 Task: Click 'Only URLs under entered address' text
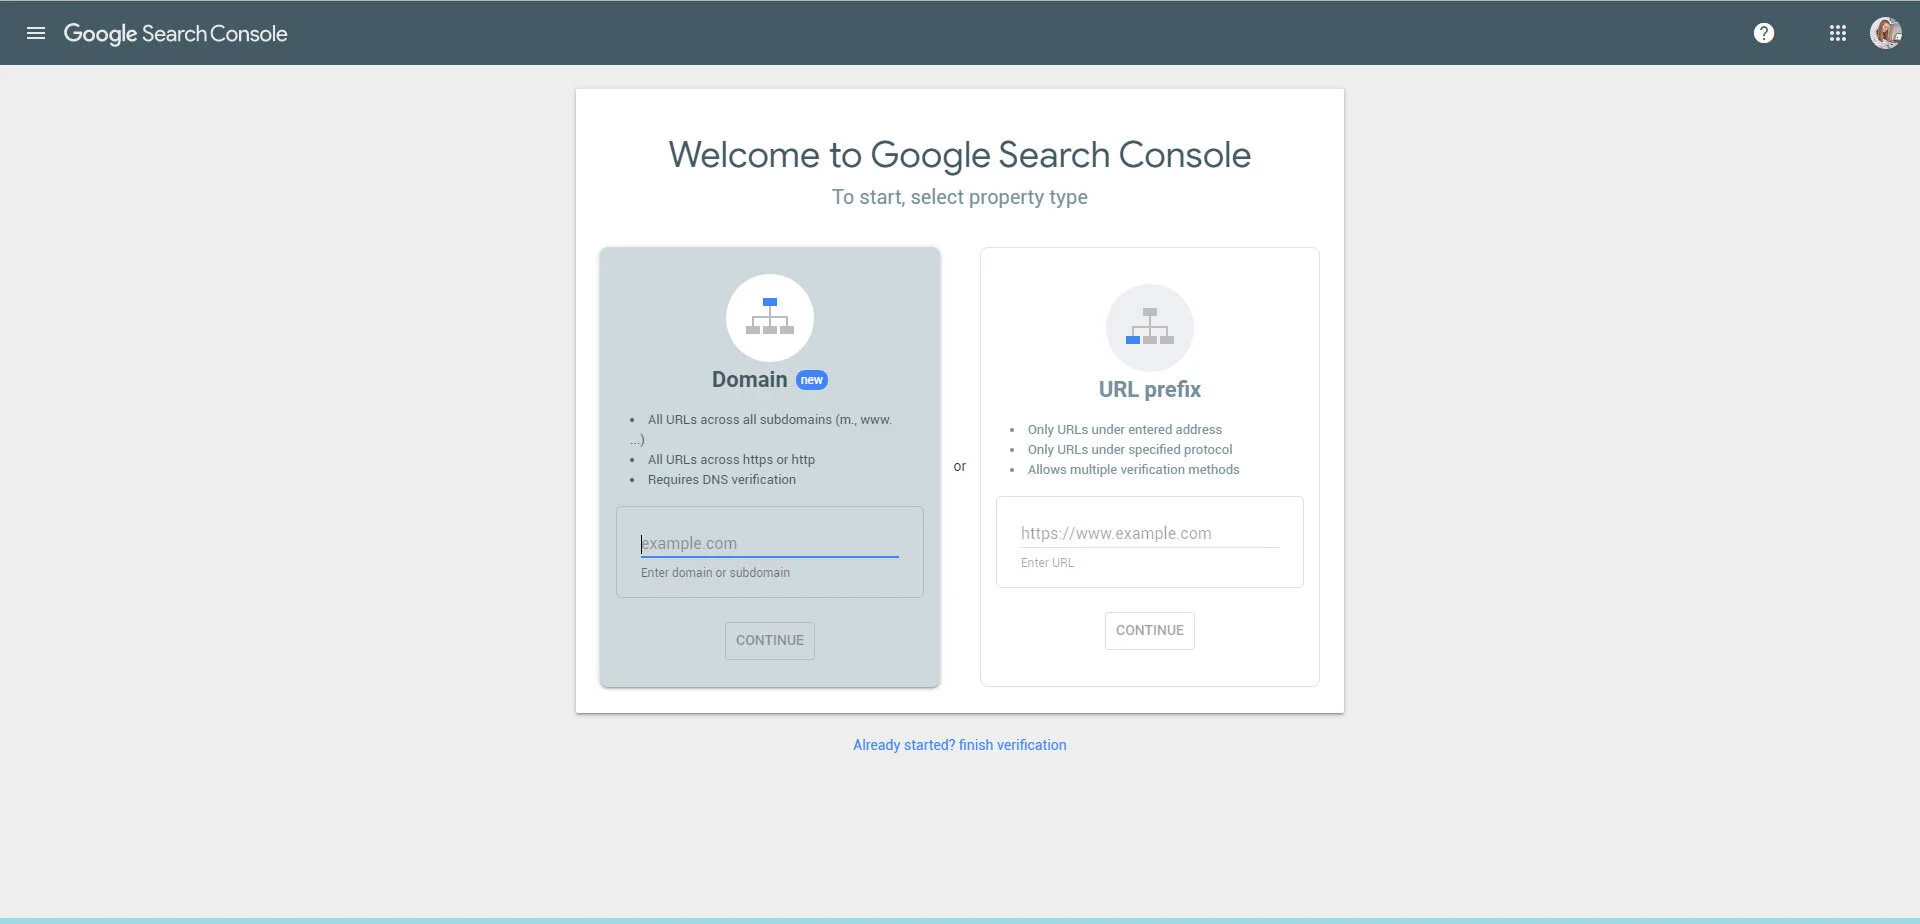pos(1124,430)
